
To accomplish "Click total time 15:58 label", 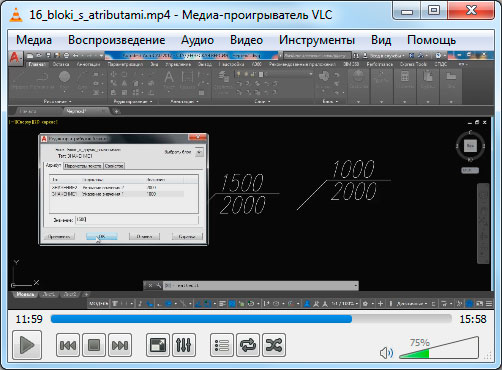I will (473, 319).
